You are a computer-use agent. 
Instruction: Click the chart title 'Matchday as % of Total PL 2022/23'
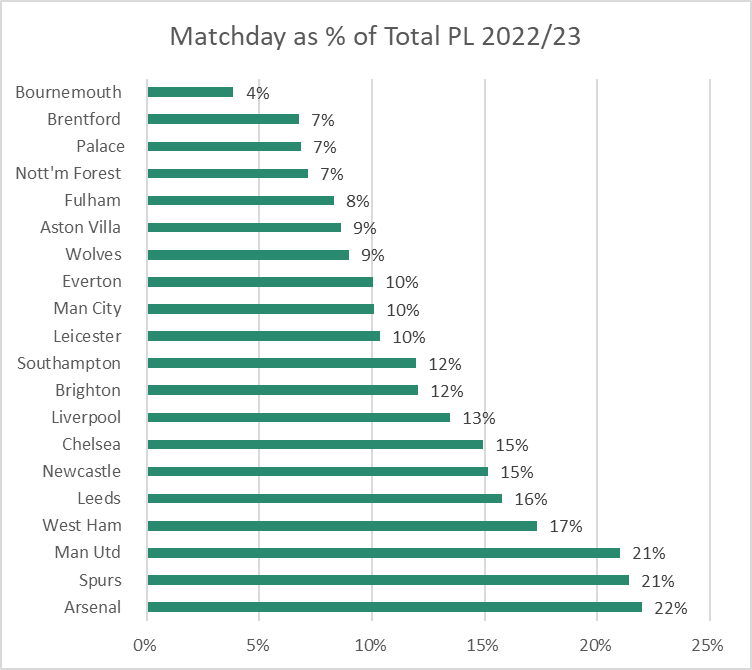click(x=375, y=36)
